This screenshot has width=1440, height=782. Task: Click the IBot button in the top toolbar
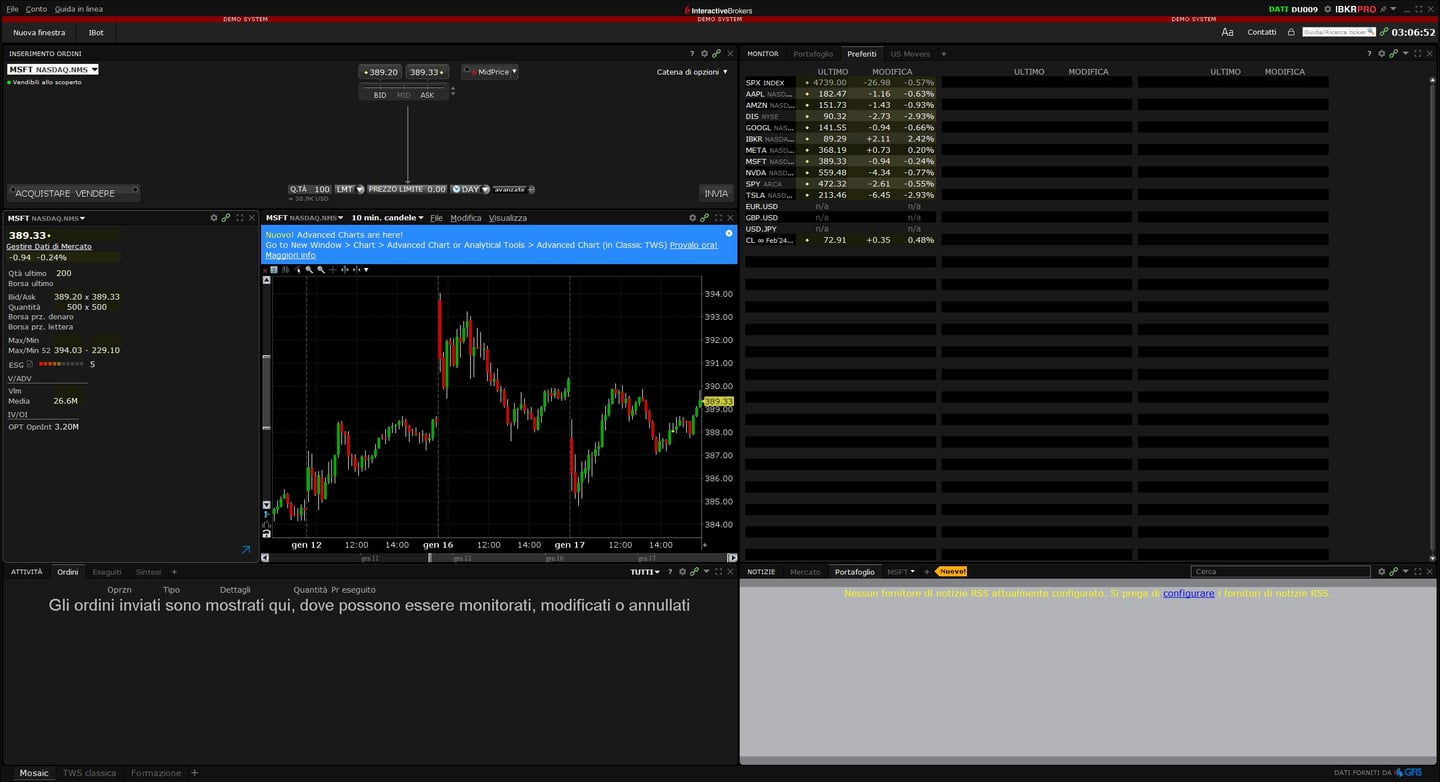[x=96, y=32]
